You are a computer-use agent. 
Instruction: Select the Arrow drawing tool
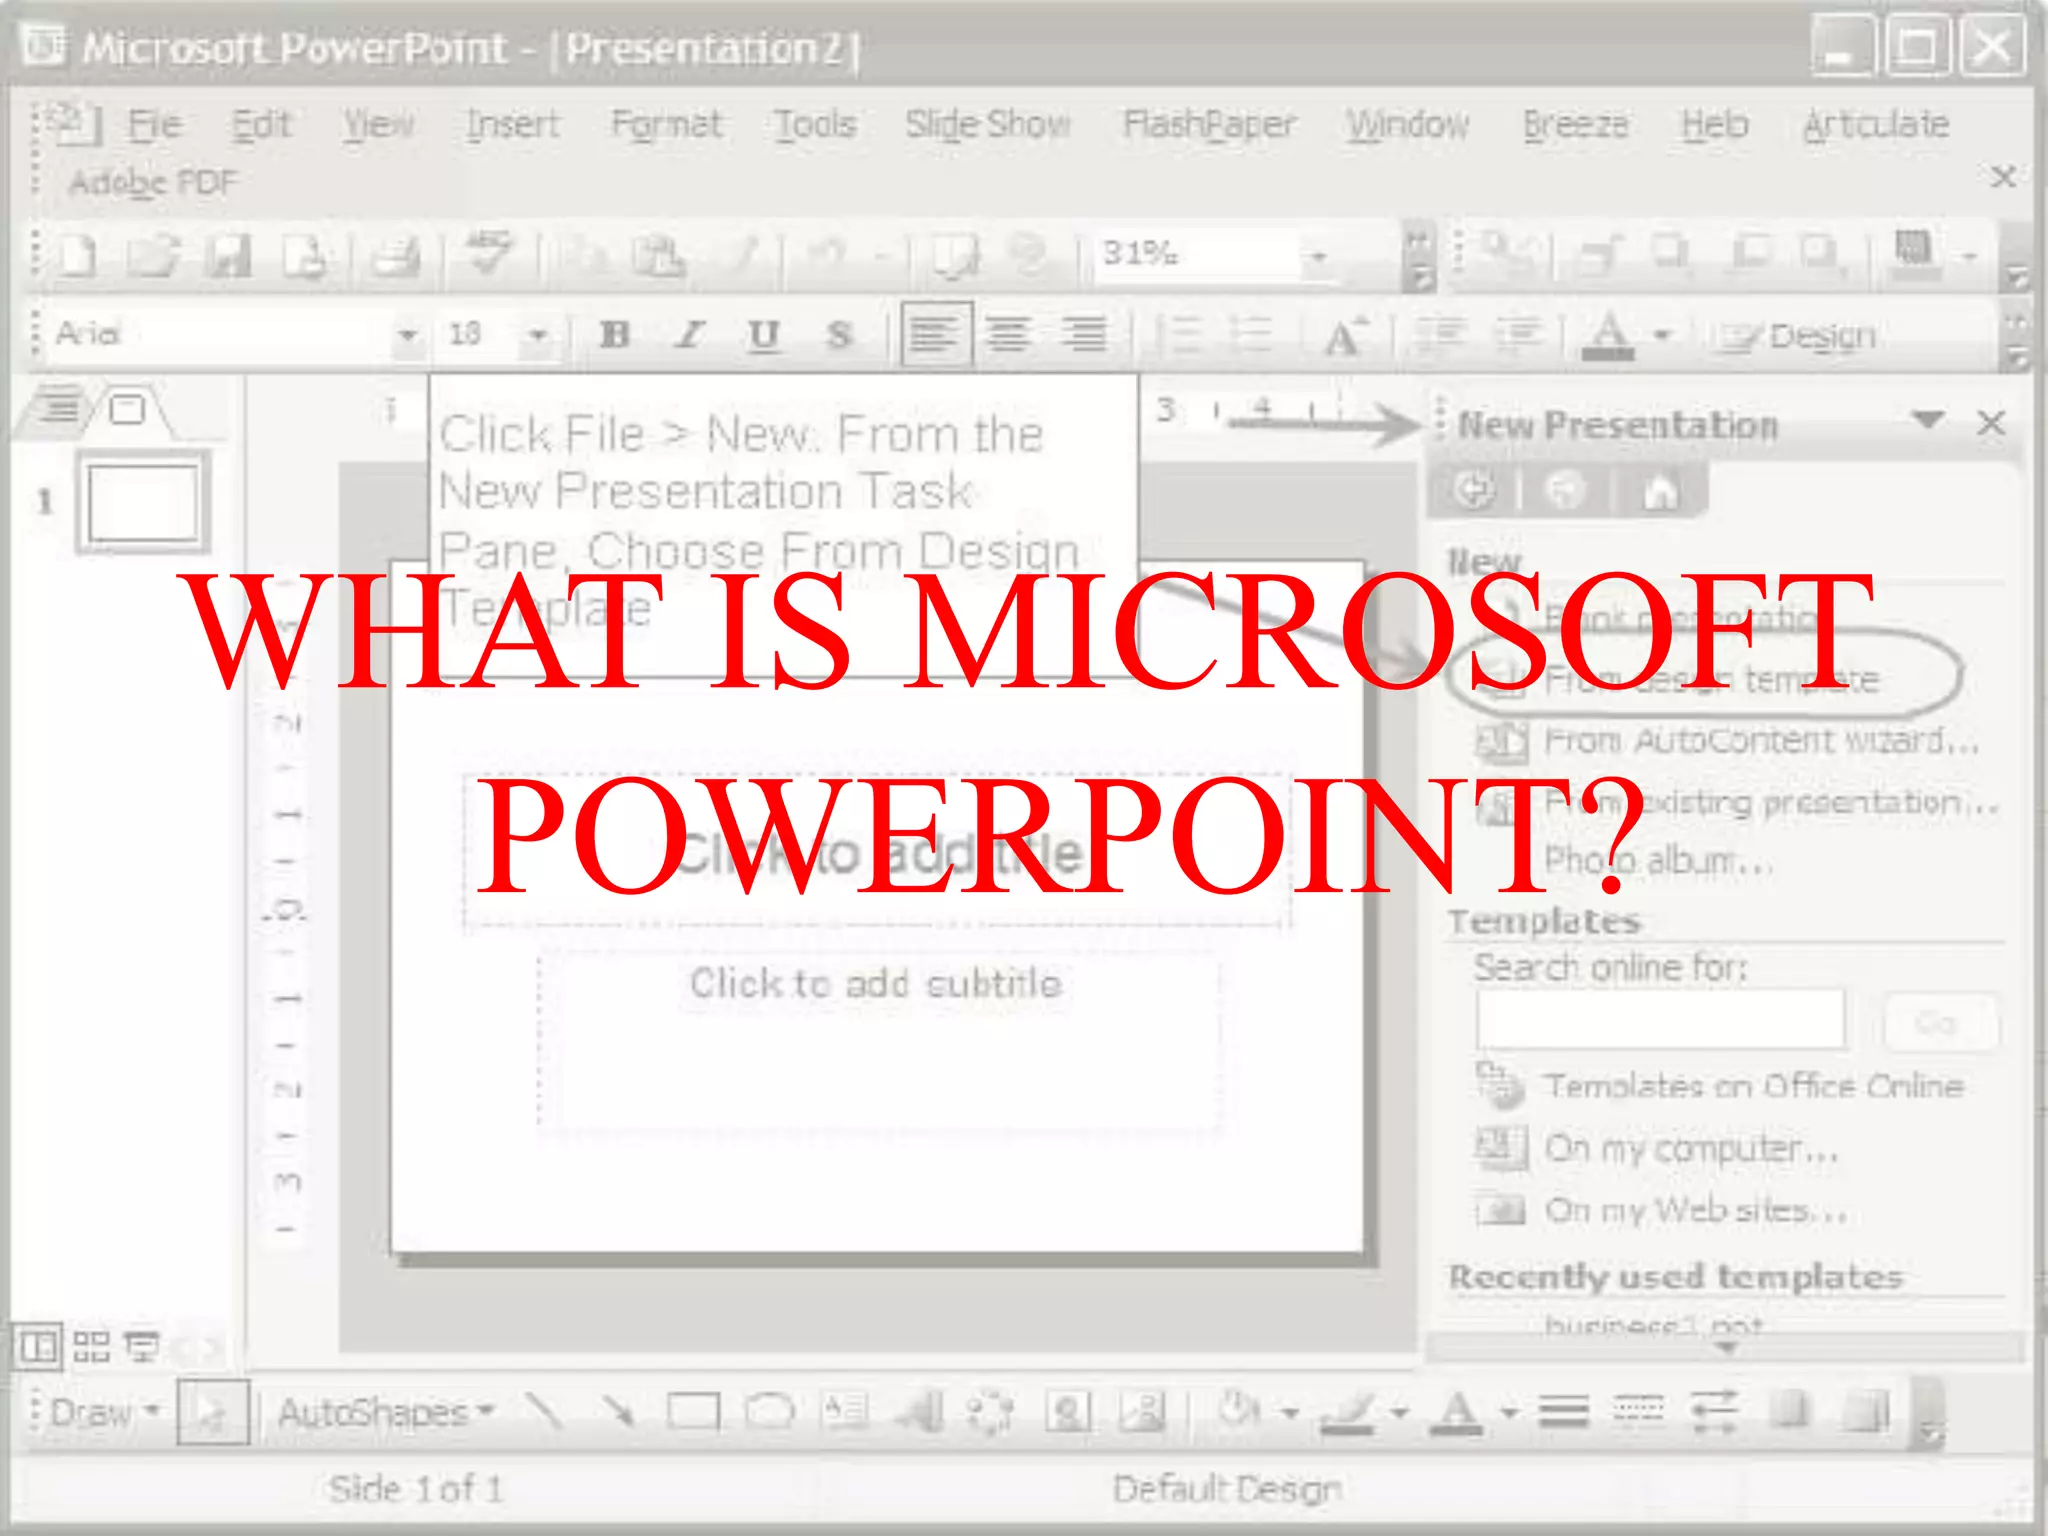point(618,1412)
